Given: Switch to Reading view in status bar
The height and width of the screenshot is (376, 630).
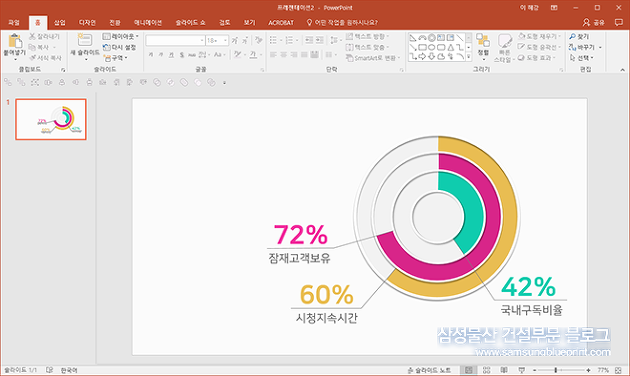Looking at the screenshot, I should click(x=504, y=370).
